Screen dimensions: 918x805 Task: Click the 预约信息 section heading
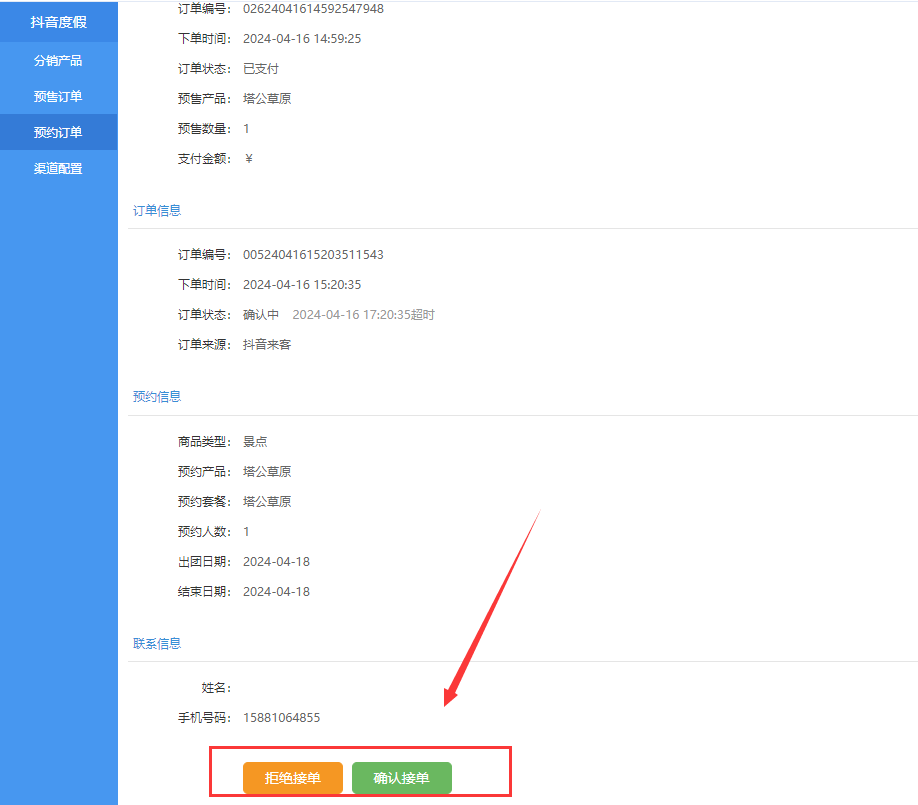pos(157,396)
